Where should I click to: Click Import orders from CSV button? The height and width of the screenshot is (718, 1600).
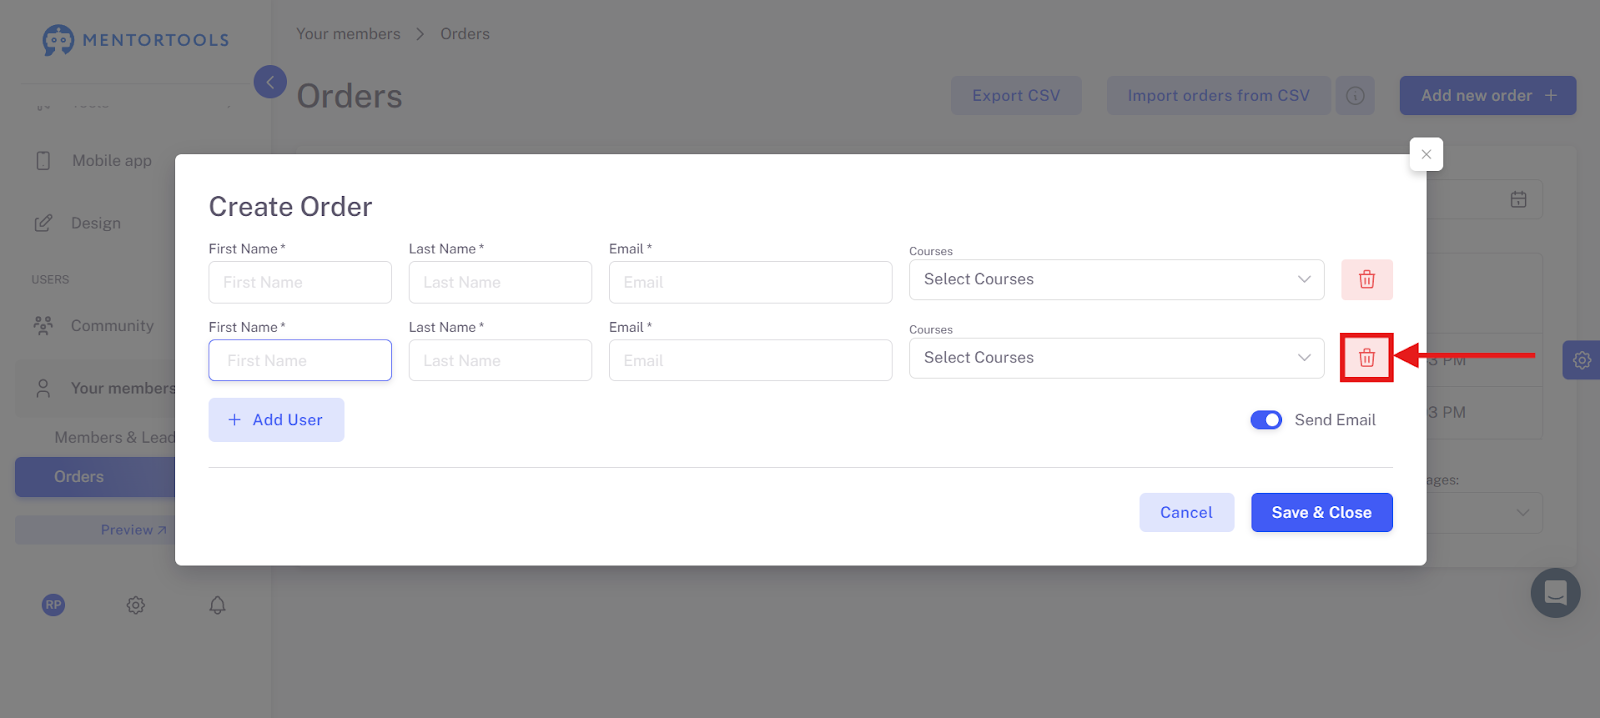(1218, 95)
